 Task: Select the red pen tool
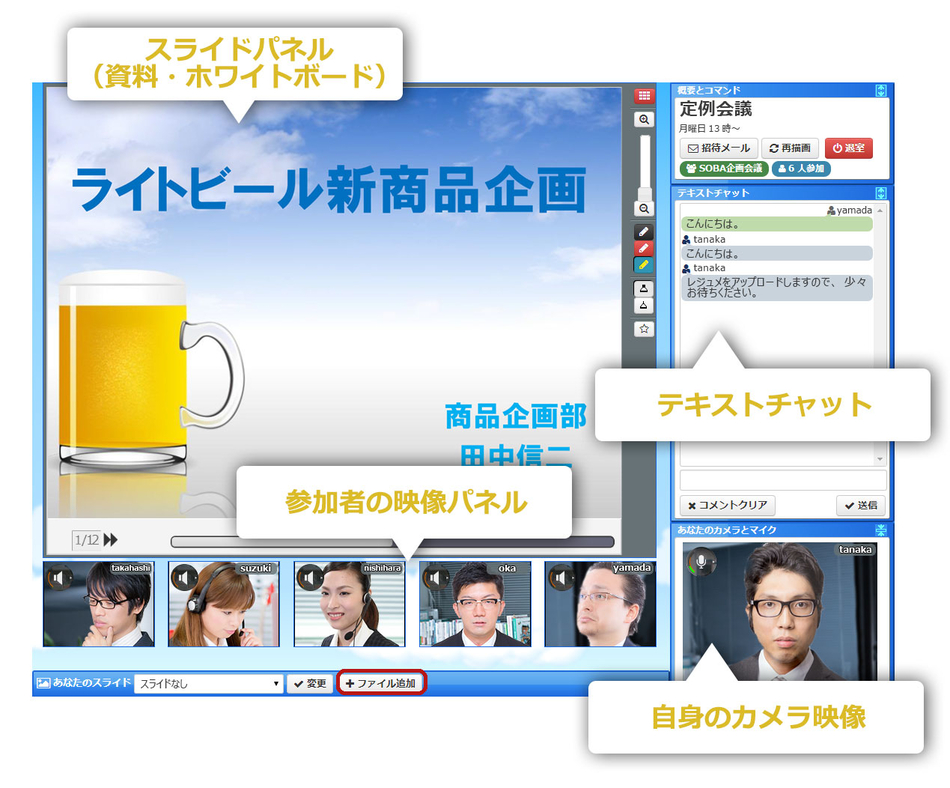644,248
